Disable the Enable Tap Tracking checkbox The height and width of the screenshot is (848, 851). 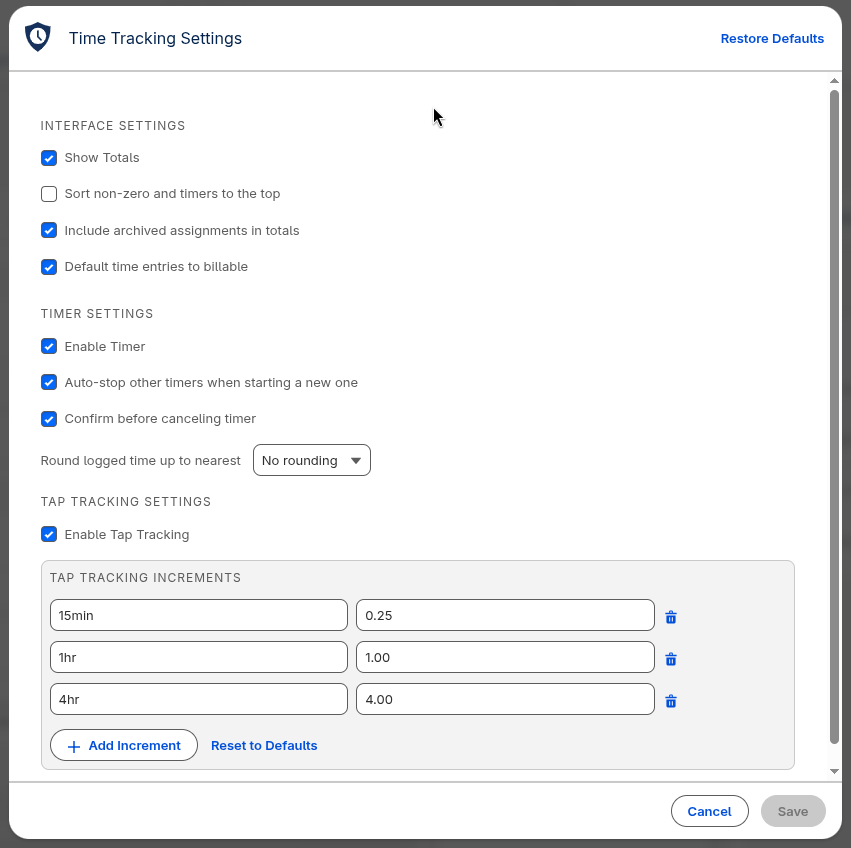(x=49, y=534)
